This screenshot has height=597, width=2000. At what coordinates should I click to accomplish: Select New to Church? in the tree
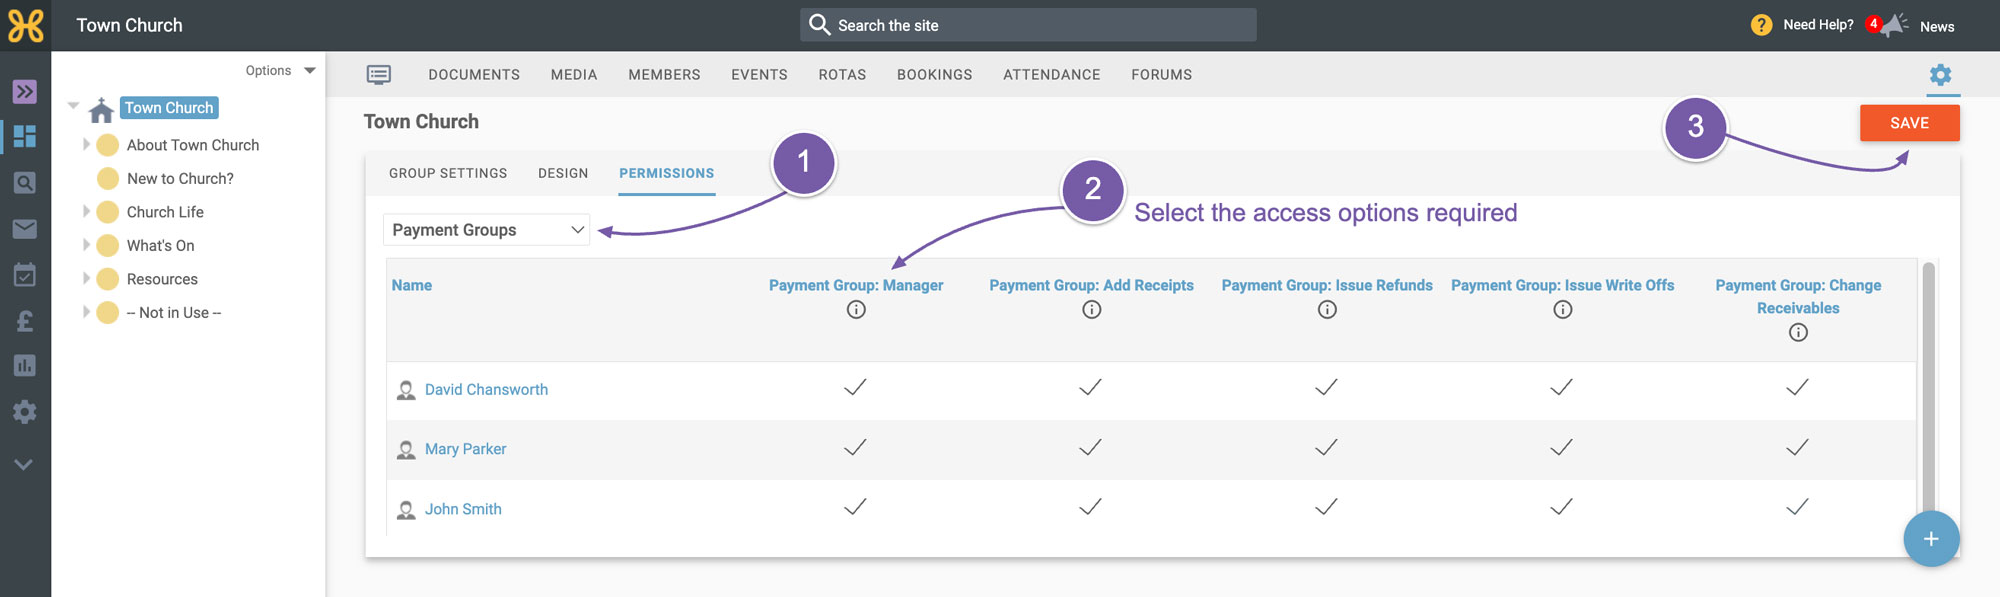[x=180, y=179]
